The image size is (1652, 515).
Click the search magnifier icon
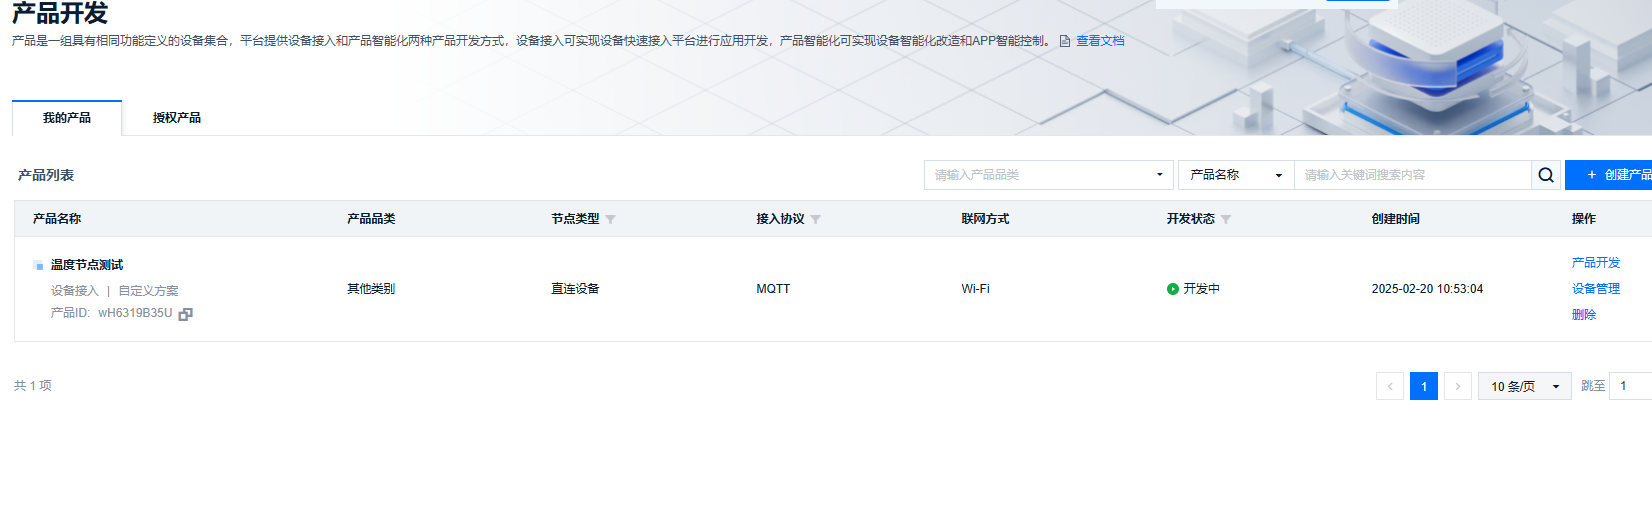pyautogui.click(x=1546, y=175)
